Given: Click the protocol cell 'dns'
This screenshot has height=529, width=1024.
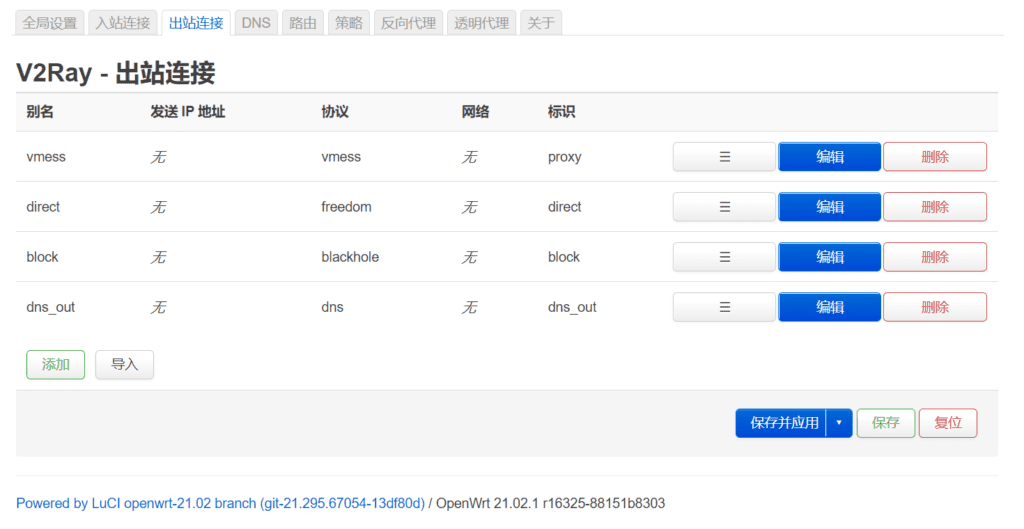Looking at the screenshot, I should [332, 307].
